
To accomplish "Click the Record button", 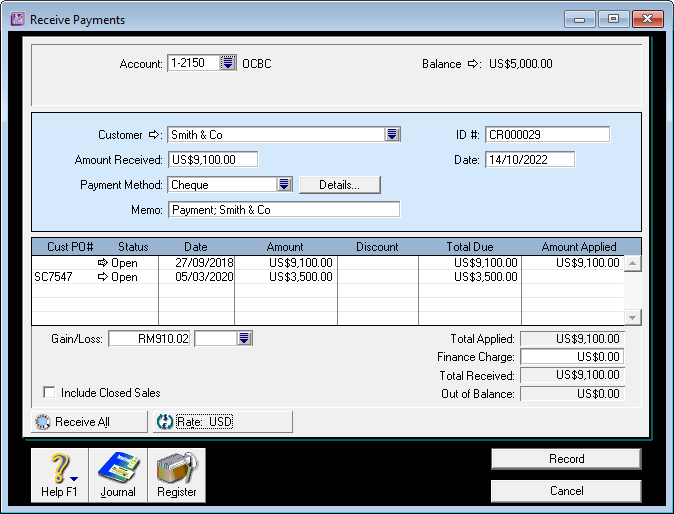I will (x=566, y=459).
